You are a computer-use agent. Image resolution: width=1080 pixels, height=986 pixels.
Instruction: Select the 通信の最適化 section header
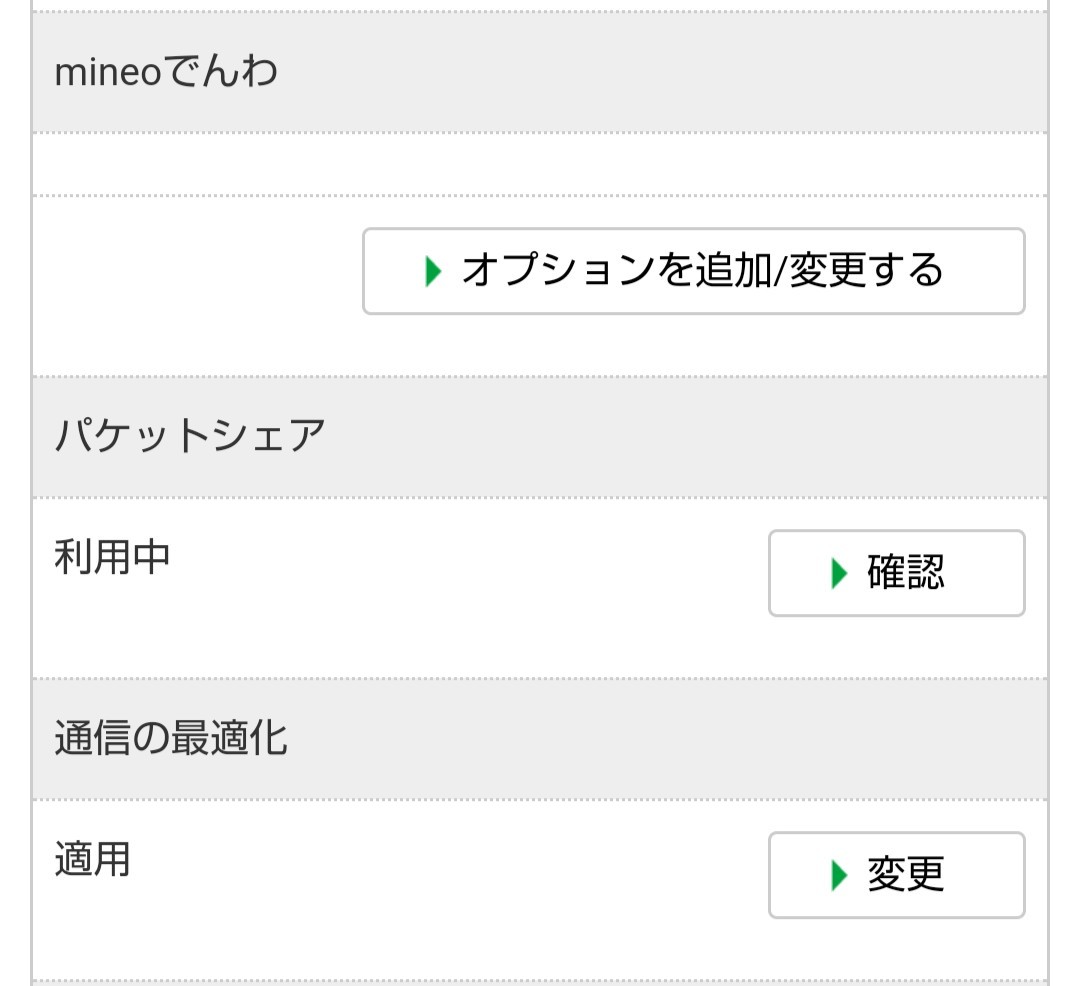540,739
